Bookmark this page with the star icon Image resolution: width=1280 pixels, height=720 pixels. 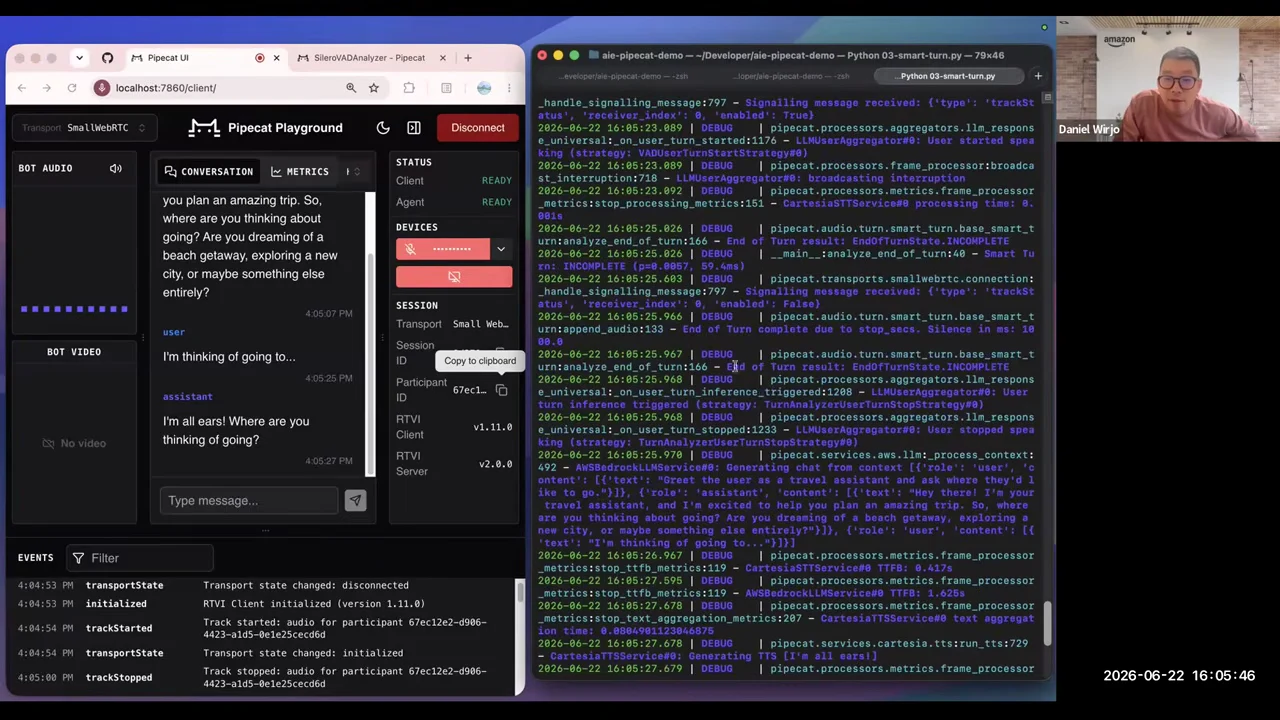pos(374,88)
